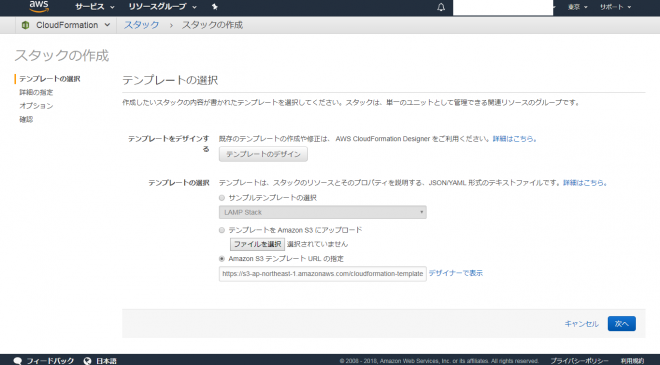Viewport: 660px width, 365px height.
Task: Open the notifications bell icon
Action: point(441,7)
